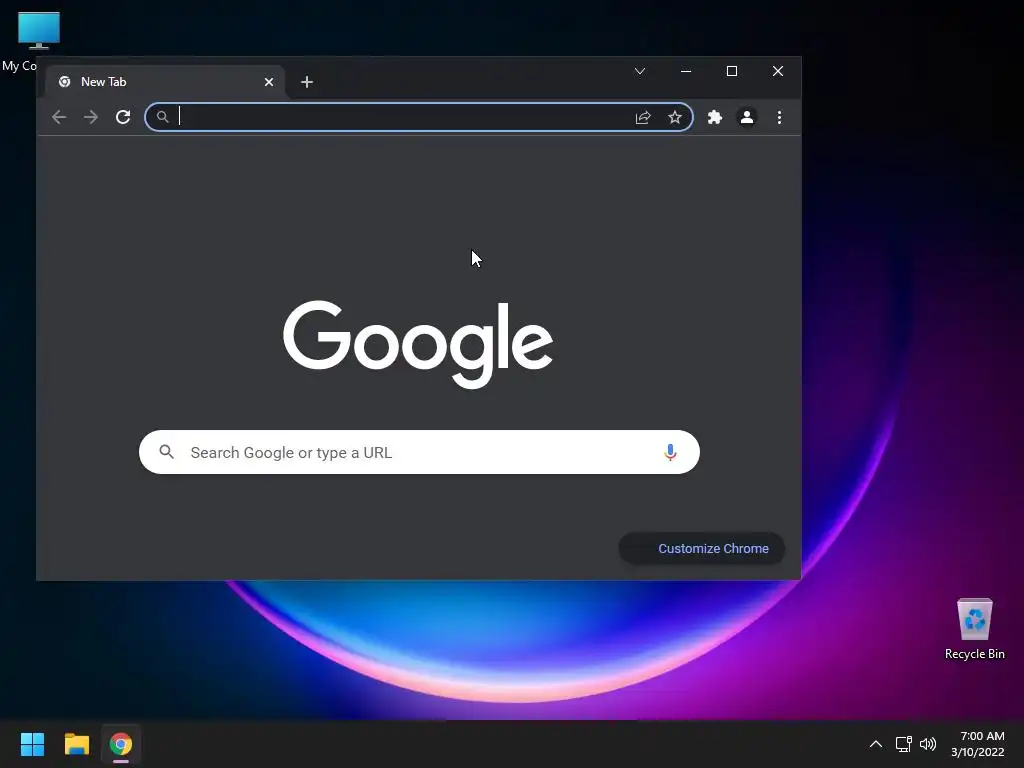Image resolution: width=1024 pixels, height=768 pixels.
Task: Click the Customize Chrome button
Action: pos(702,549)
